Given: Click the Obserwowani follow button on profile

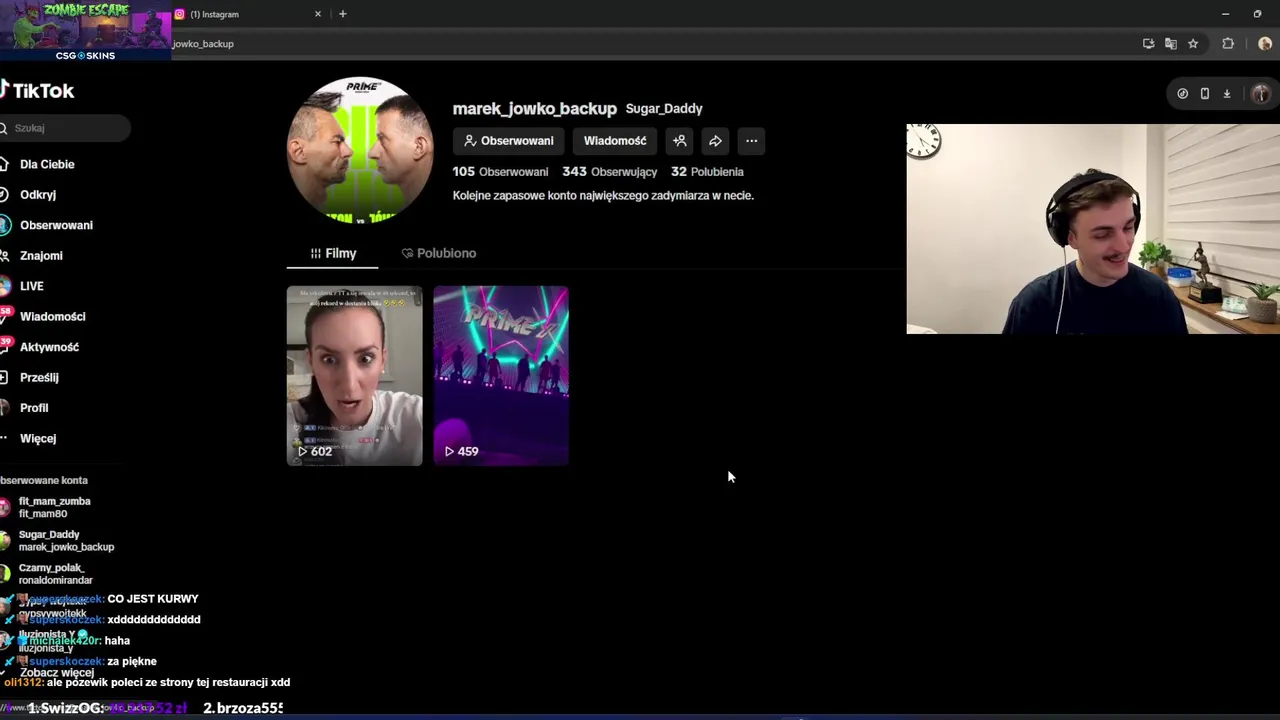Looking at the screenshot, I should pos(508,141).
